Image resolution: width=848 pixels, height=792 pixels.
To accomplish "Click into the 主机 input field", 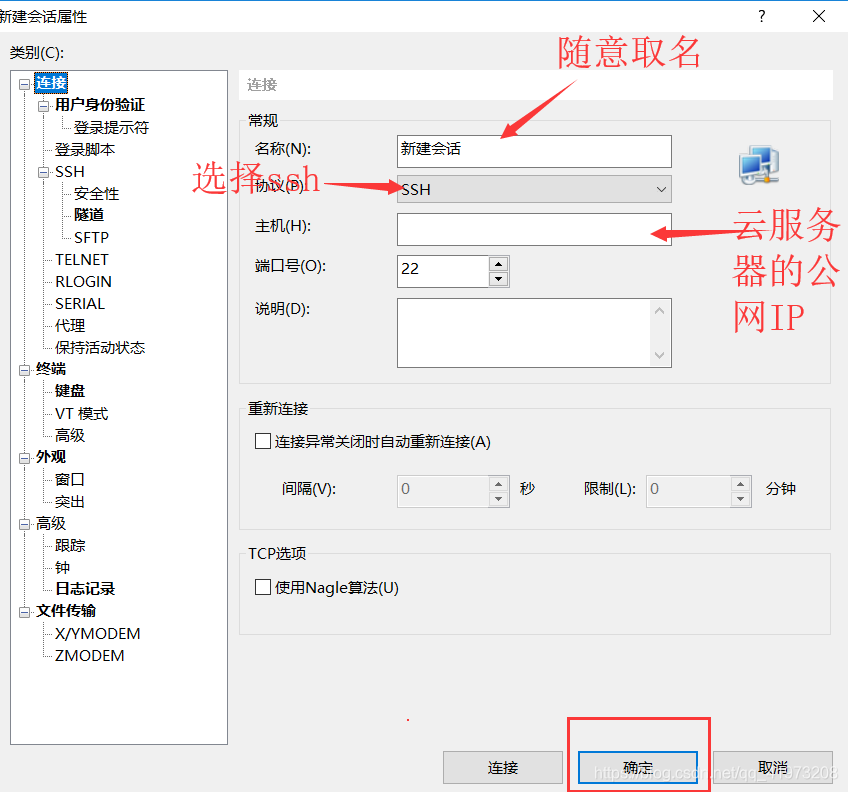I will pyautogui.click(x=533, y=230).
